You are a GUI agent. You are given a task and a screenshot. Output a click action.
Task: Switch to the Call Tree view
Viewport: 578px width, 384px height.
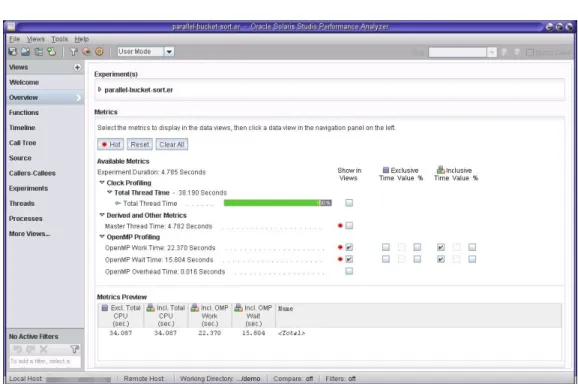(x=22, y=143)
